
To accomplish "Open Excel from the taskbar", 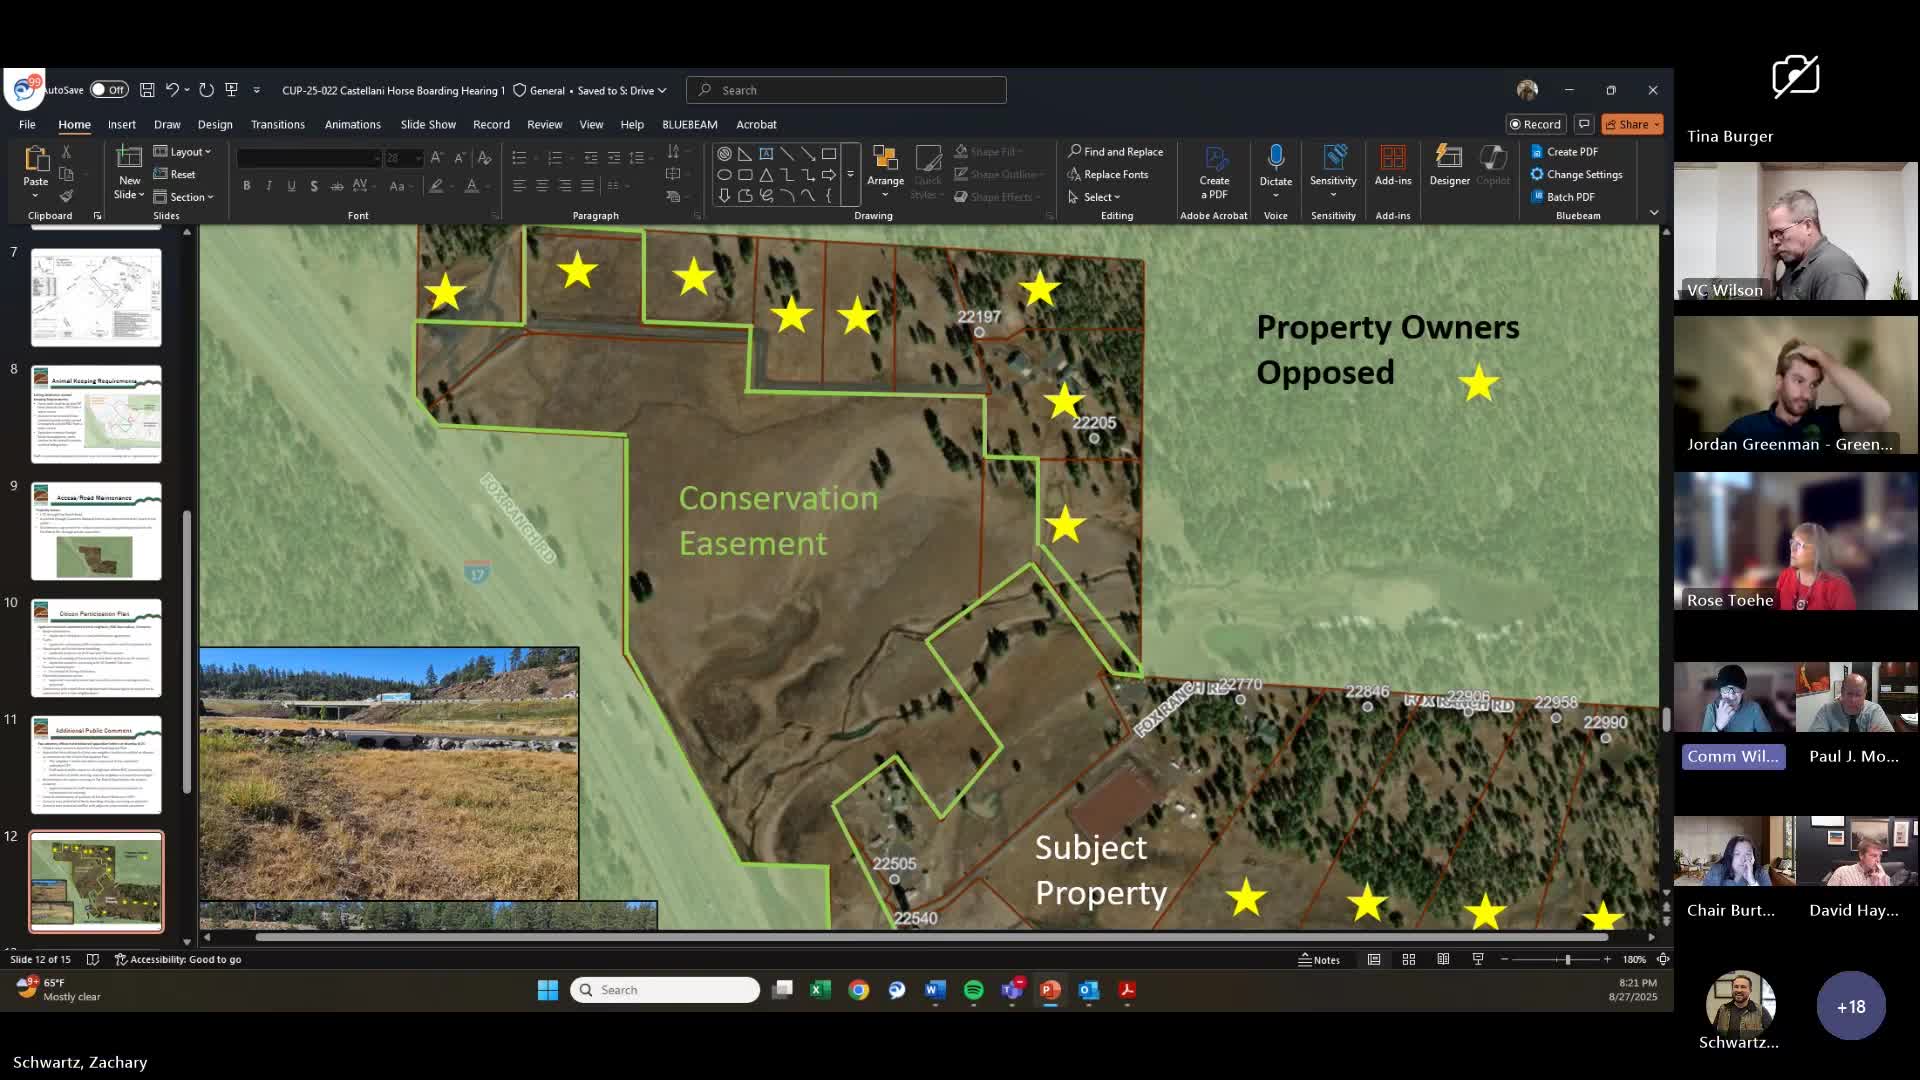I will (x=820, y=990).
